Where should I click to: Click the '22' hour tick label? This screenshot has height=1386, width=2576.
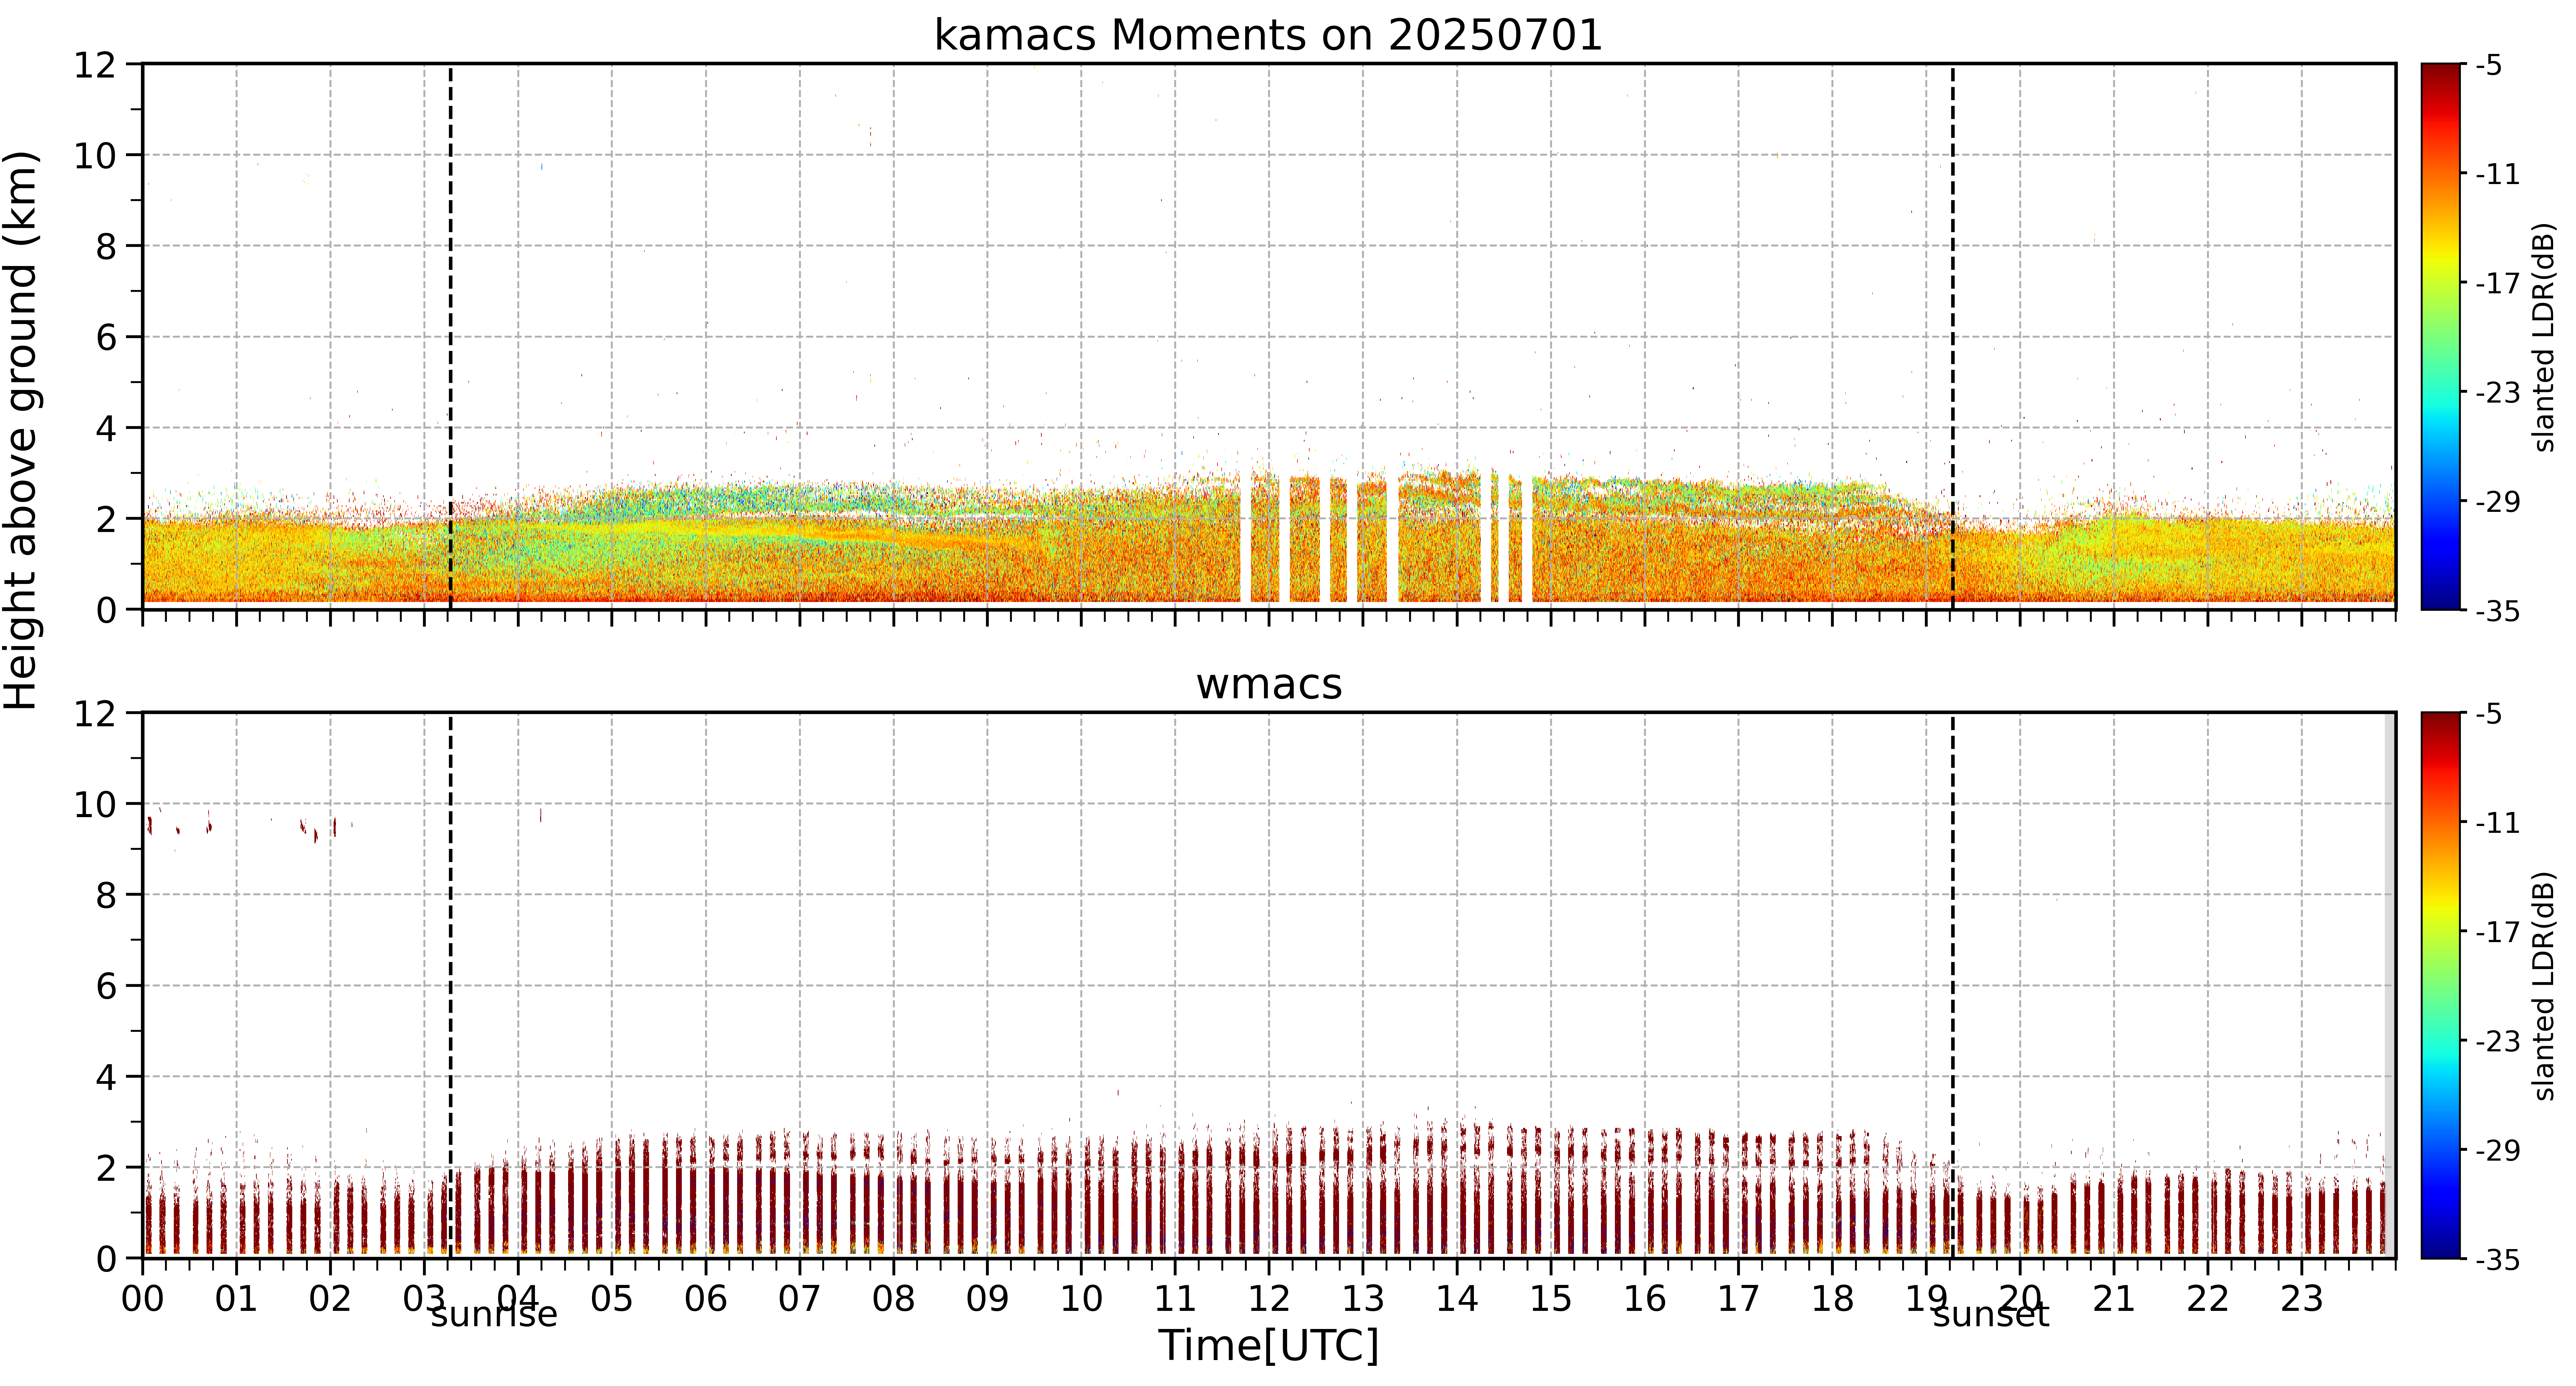[2208, 1299]
